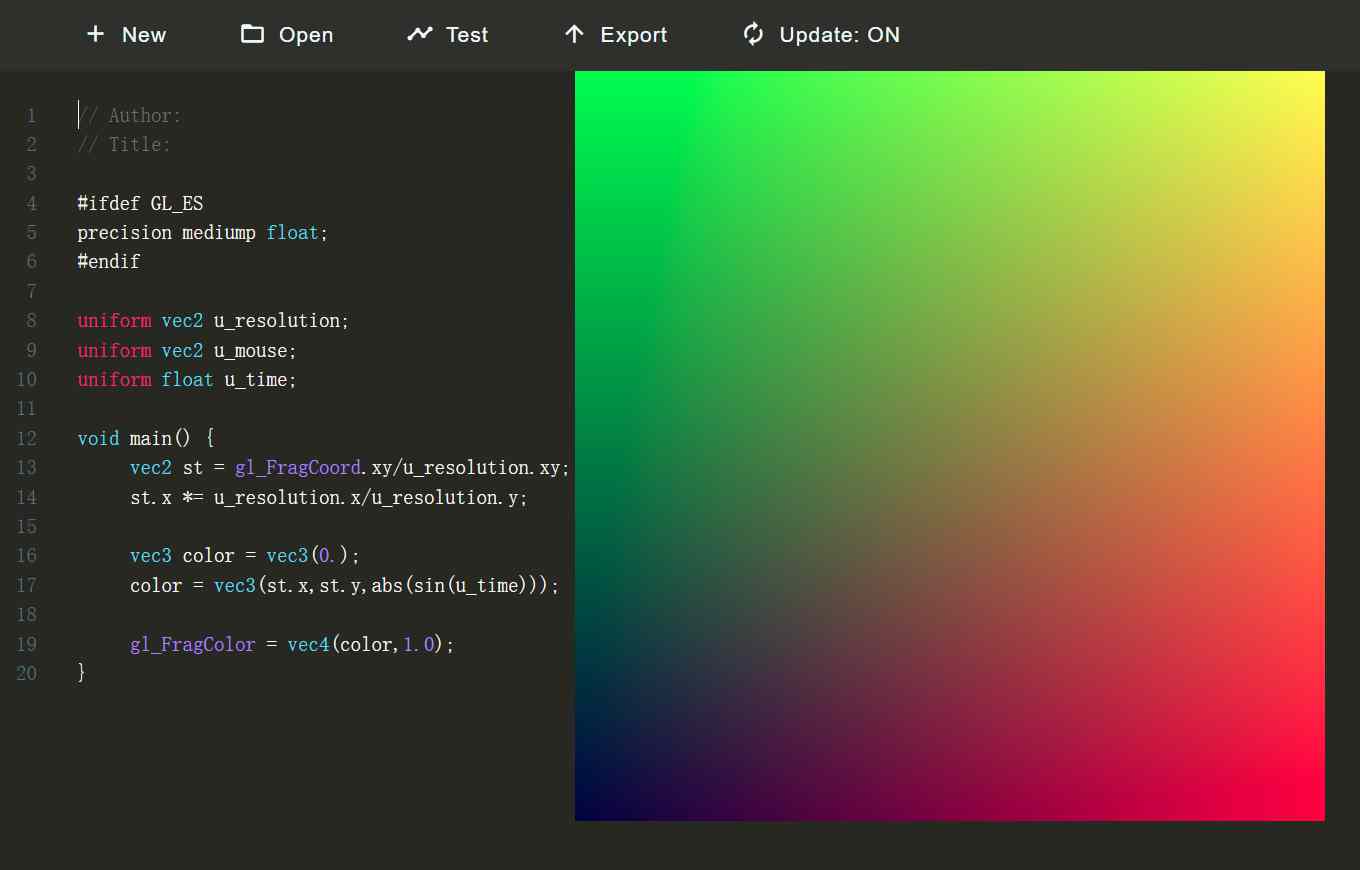Click 'vec4(color,1.0);' in line 19
The width and height of the screenshot is (1360, 870).
coord(371,644)
